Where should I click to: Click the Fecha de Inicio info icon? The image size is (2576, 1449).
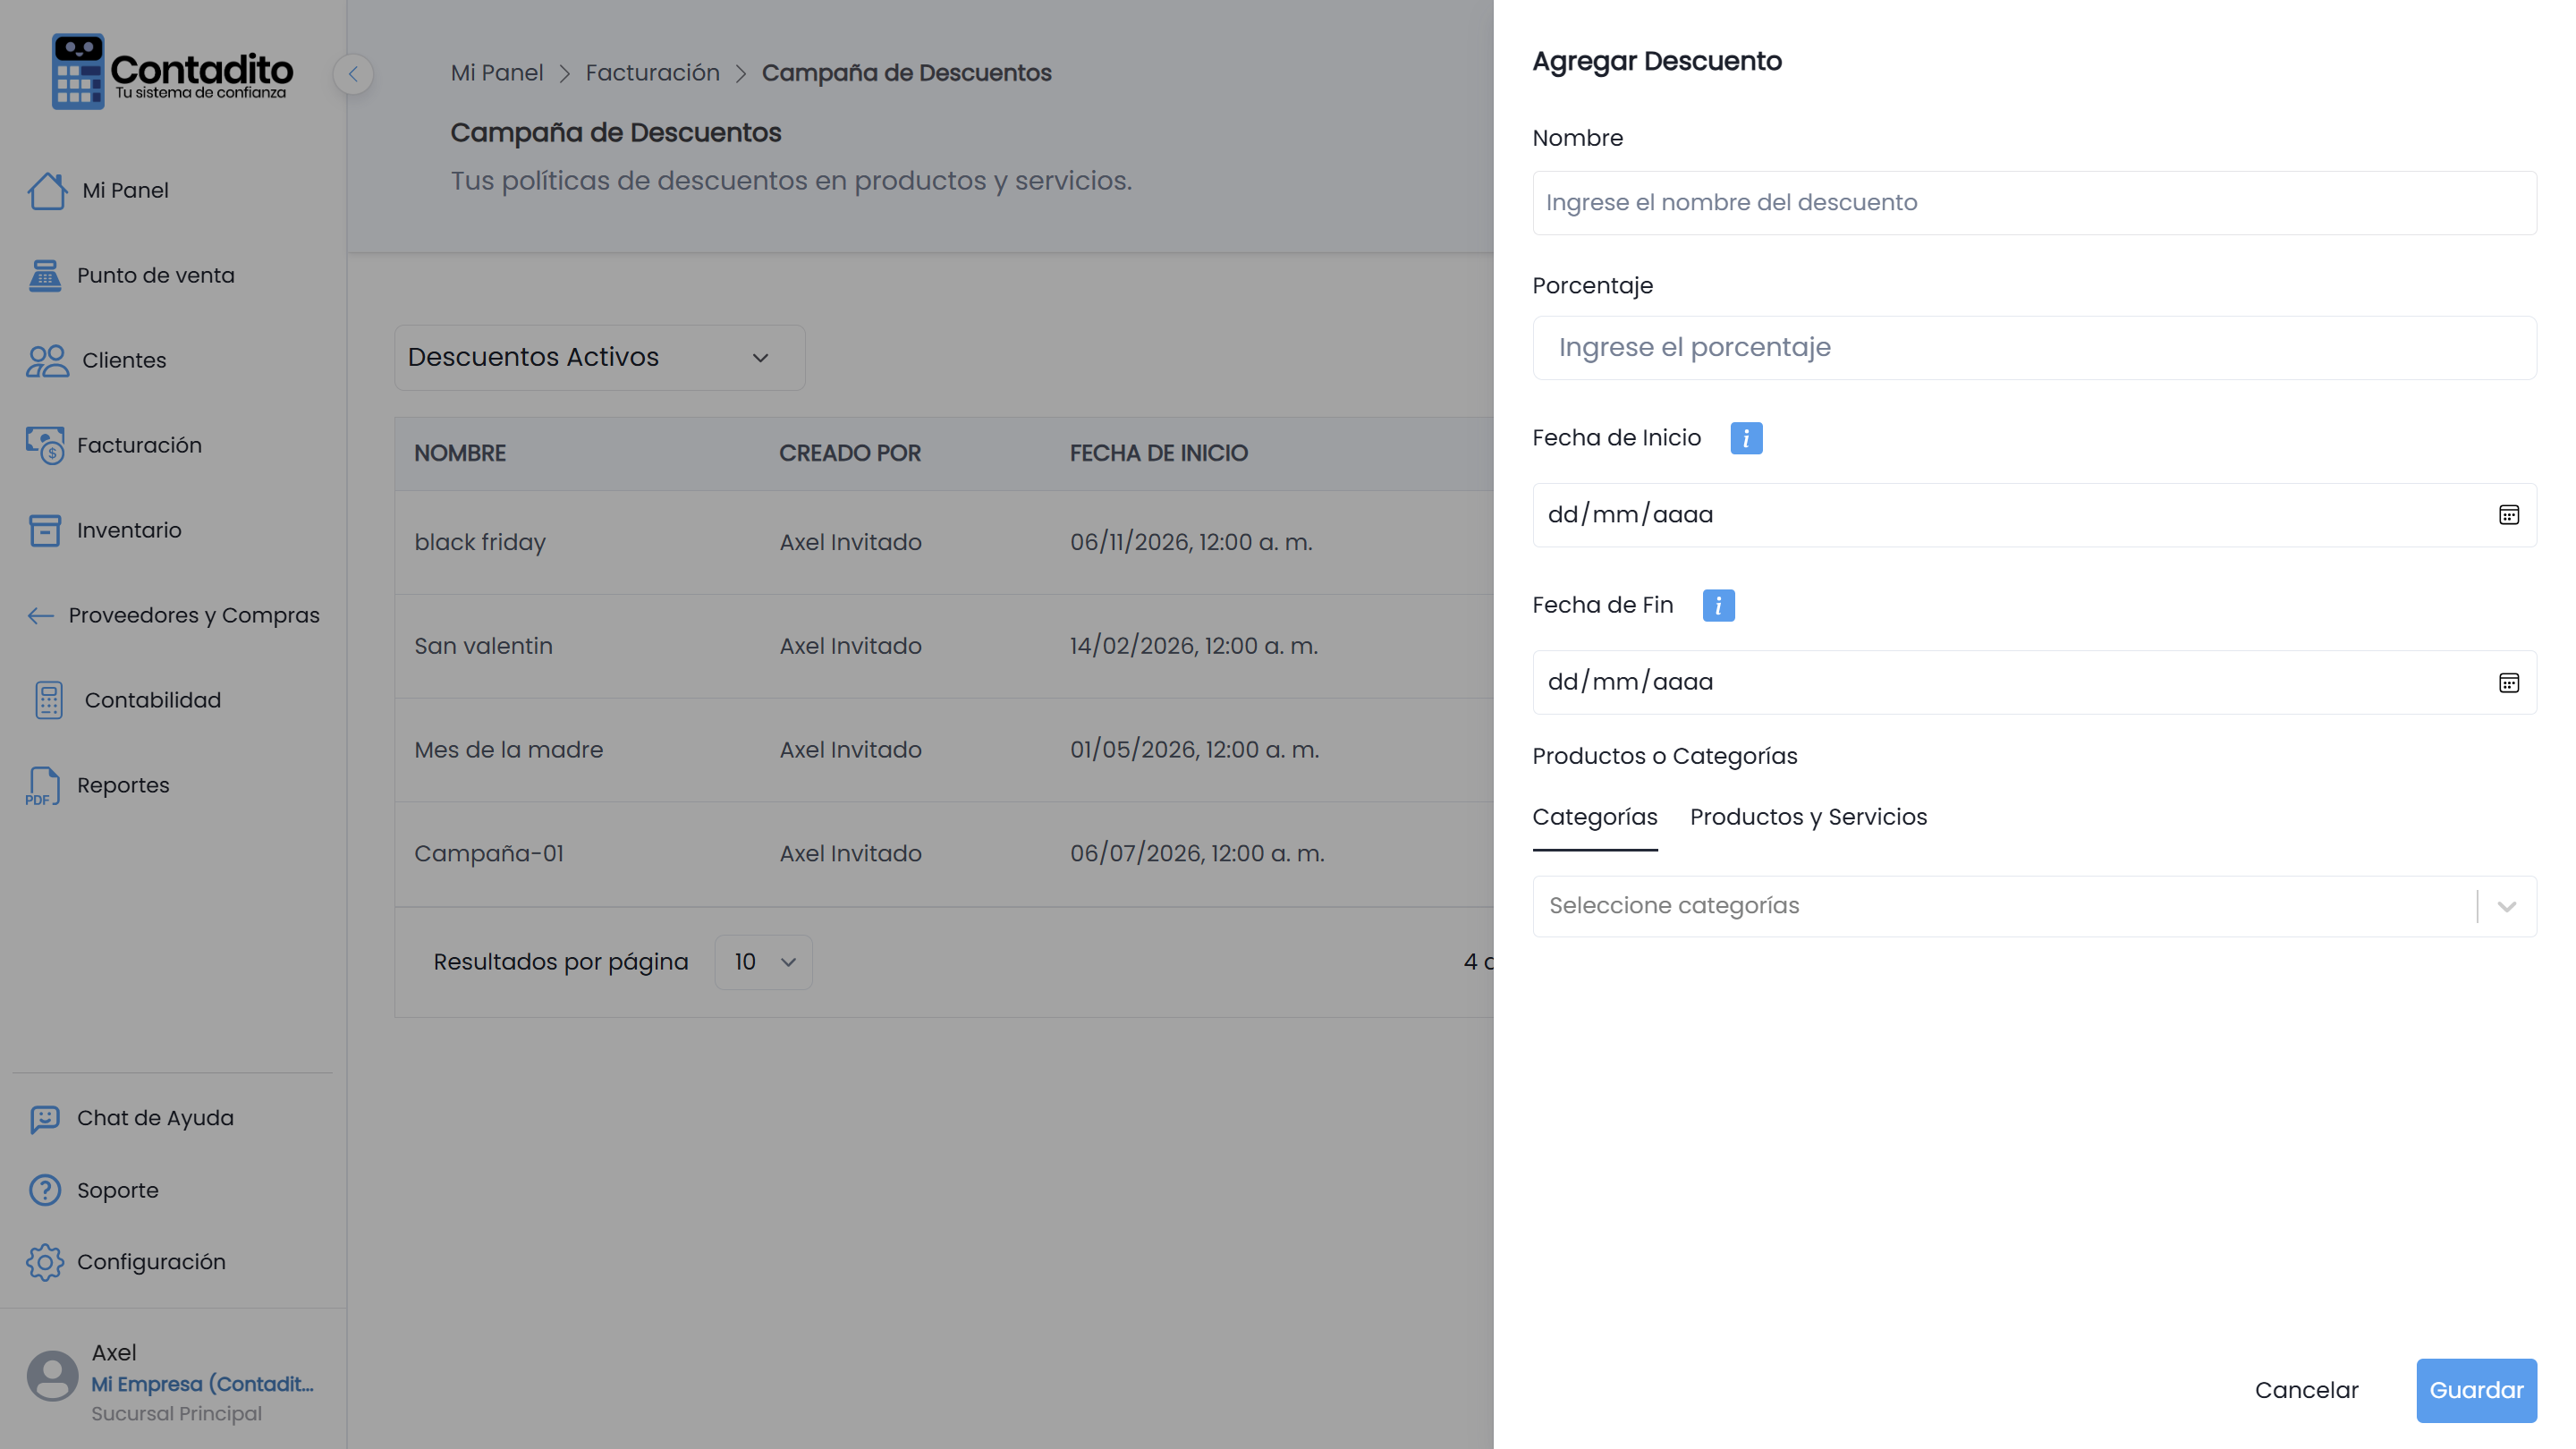pyautogui.click(x=1746, y=438)
